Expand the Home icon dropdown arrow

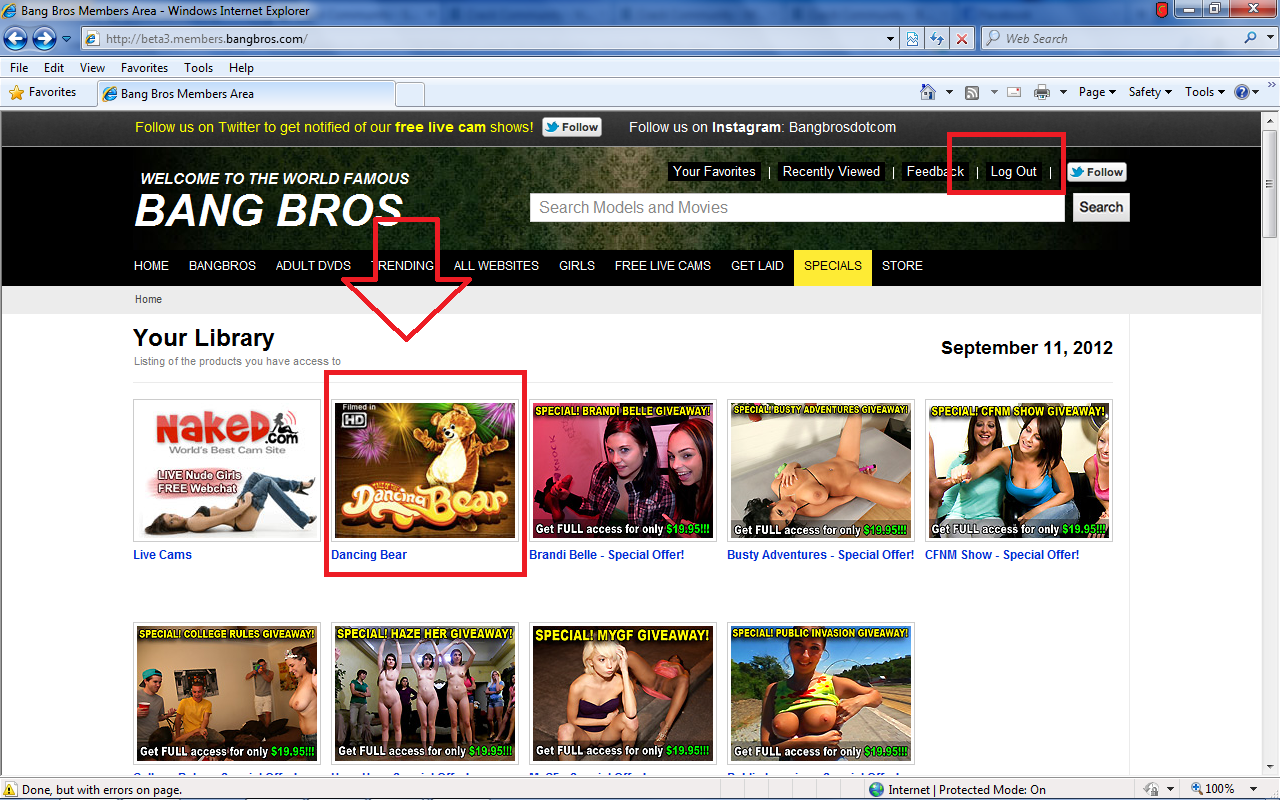coord(949,92)
